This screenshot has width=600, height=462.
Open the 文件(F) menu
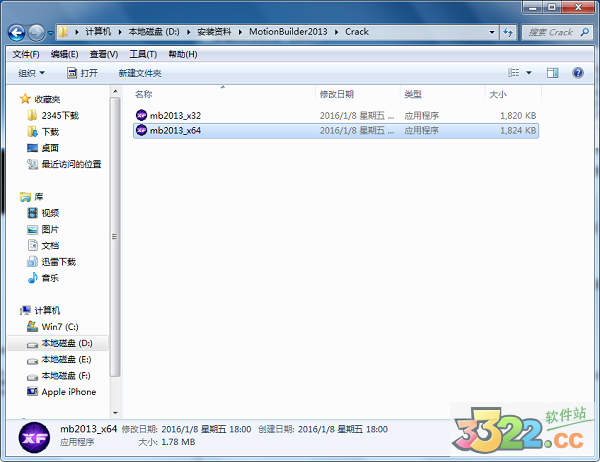pyautogui.click(x=26, y=54)
